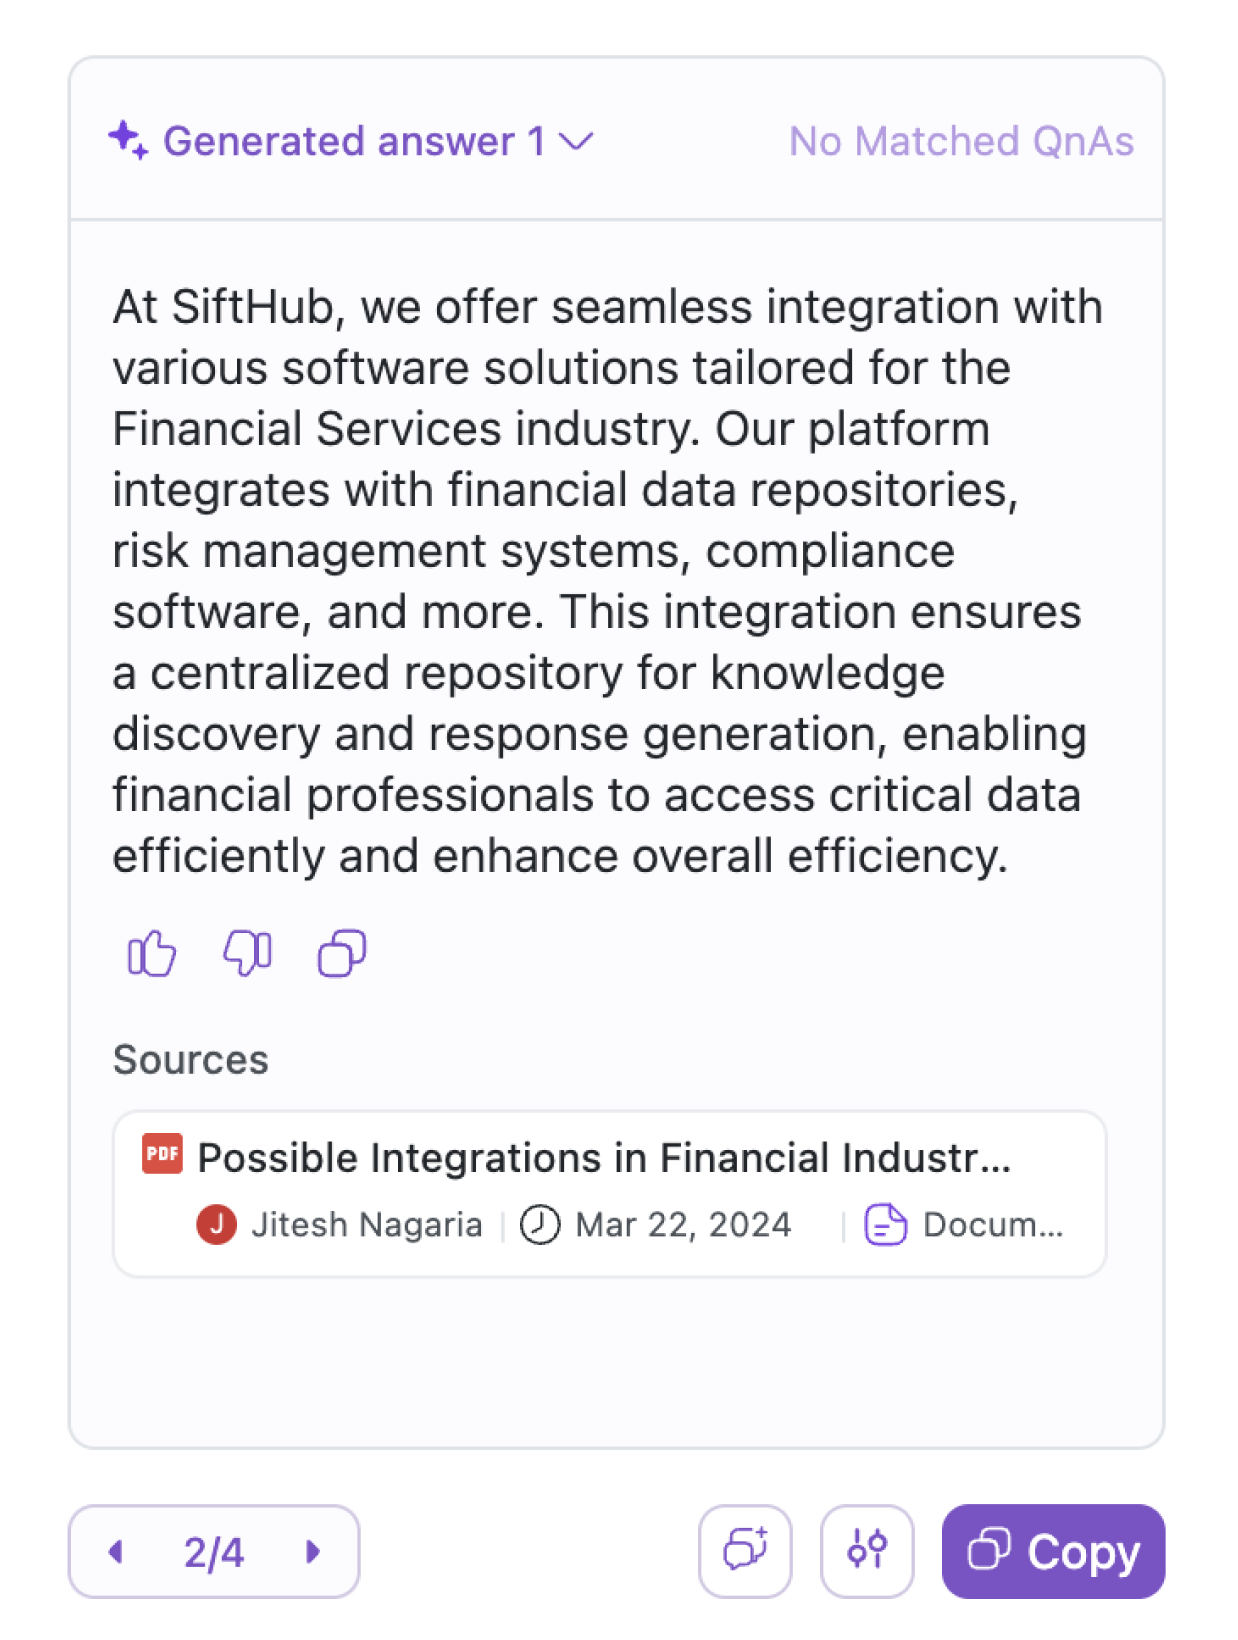Click the sliders settings icon button

tap(866, 1551)
